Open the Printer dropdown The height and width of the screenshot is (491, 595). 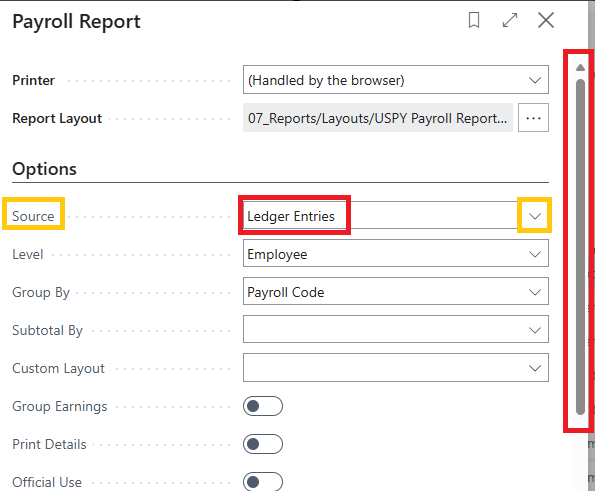[396, 80]
